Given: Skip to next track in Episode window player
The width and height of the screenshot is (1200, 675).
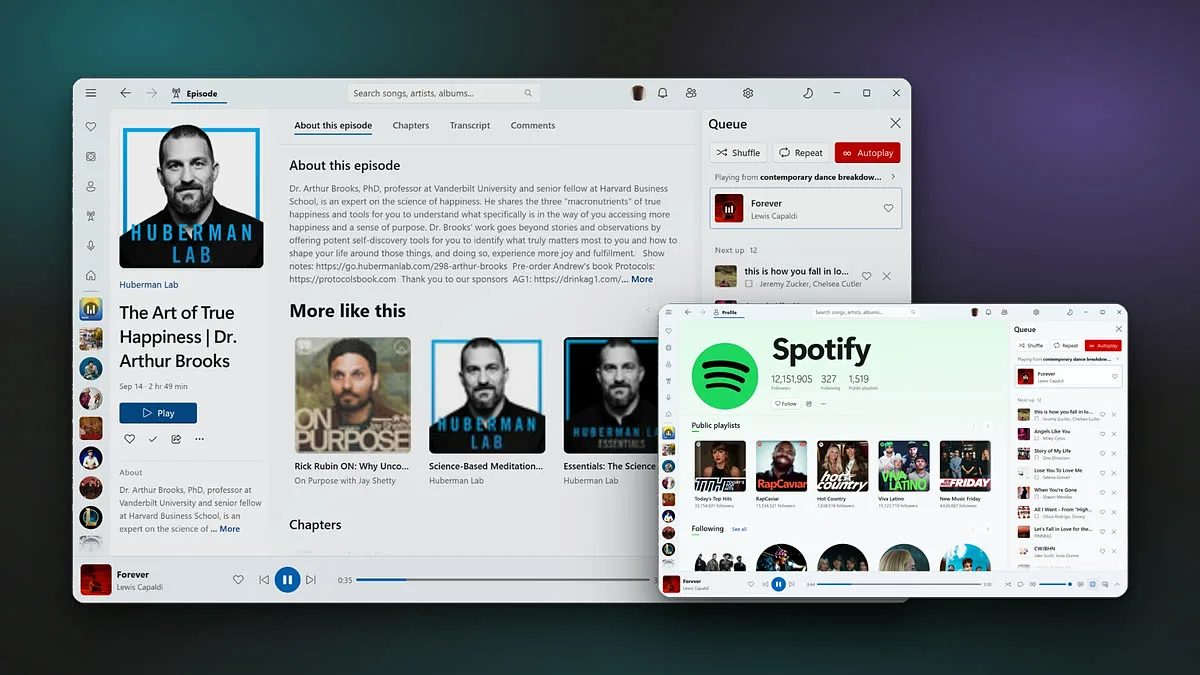Looking at the screenshot, I should (311, 579).
